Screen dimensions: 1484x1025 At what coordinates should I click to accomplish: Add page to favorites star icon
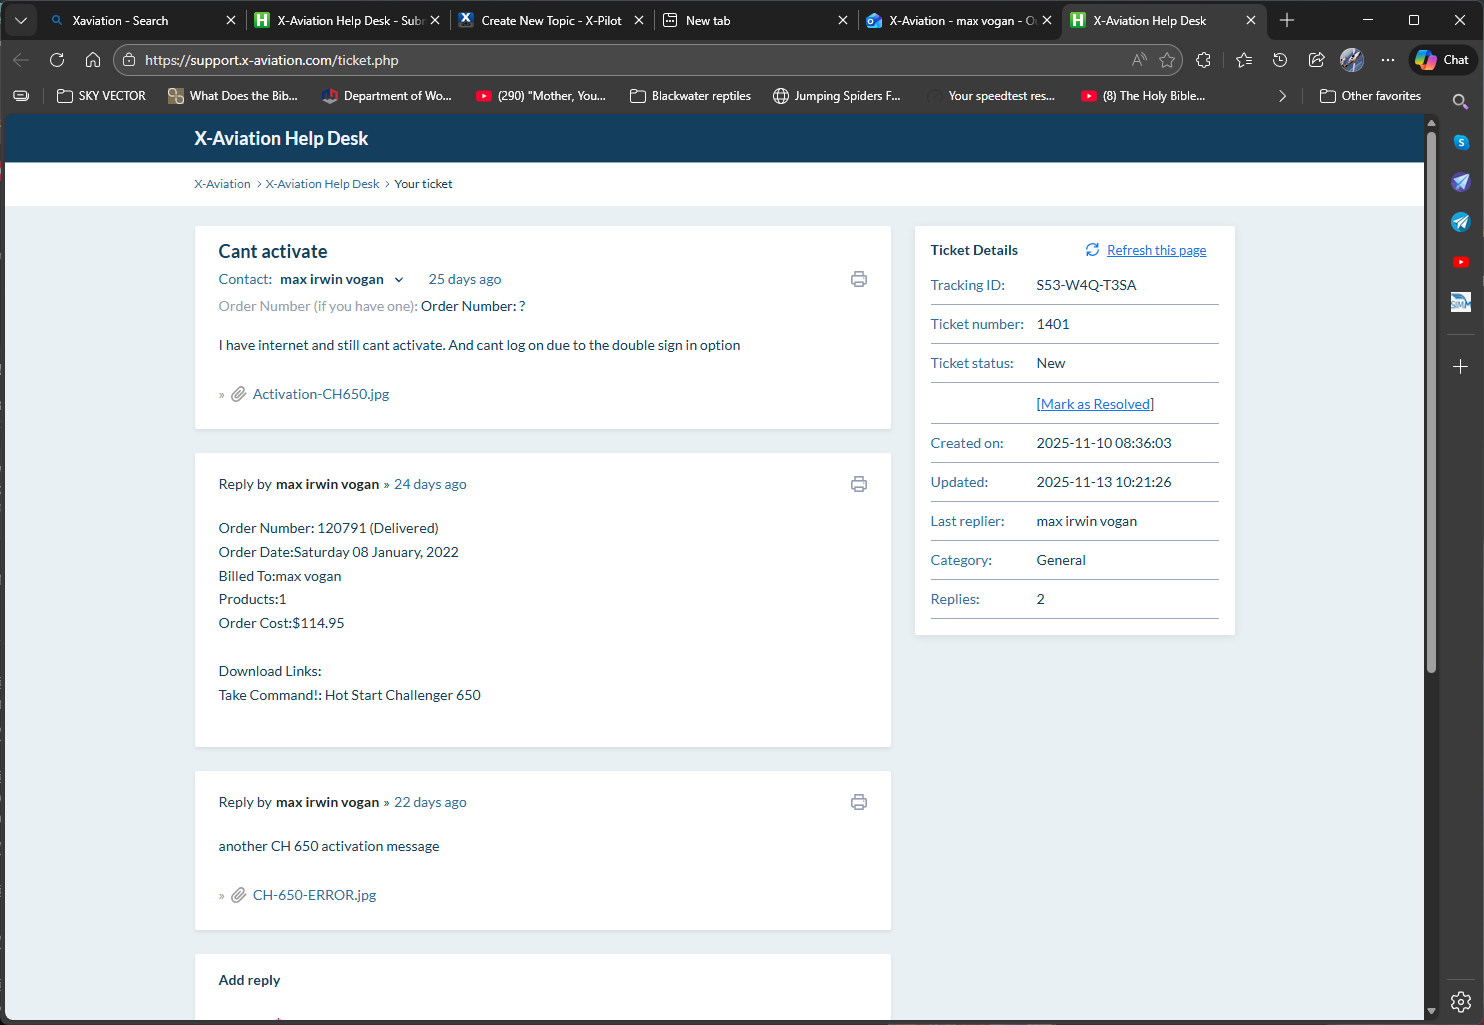(x=1166, y=60)
